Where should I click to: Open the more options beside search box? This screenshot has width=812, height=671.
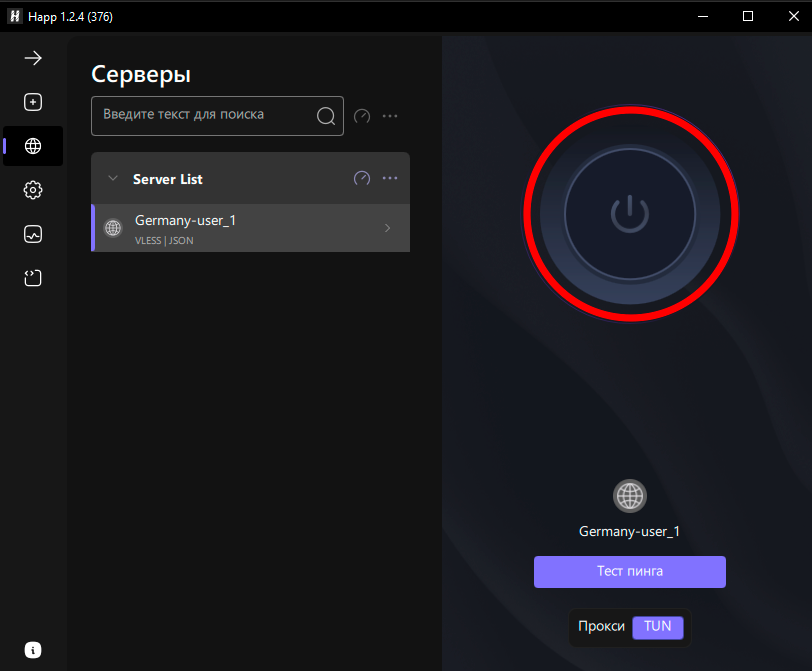coord(390,116)
